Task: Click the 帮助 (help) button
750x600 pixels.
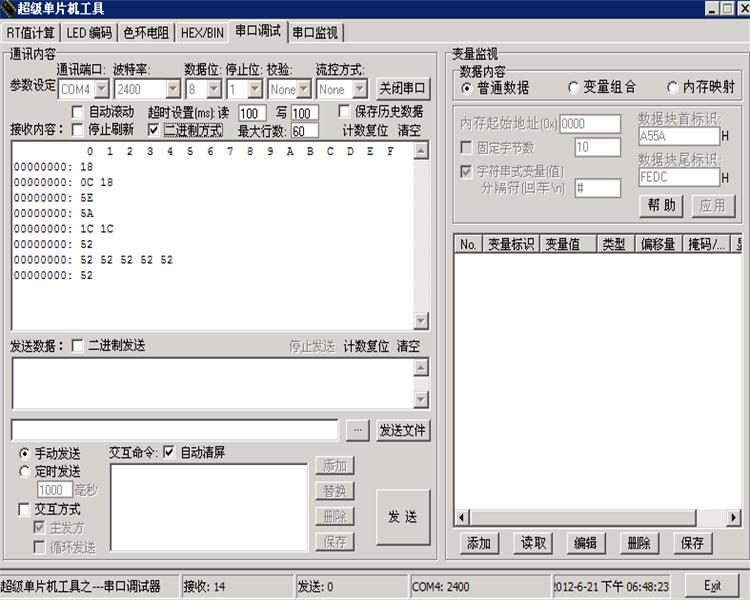Action: click(661, 206)
